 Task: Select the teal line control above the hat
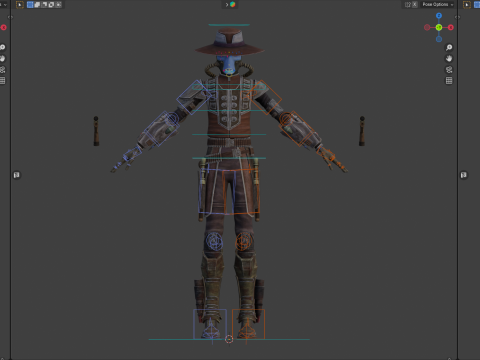click(x=229, y=25)
